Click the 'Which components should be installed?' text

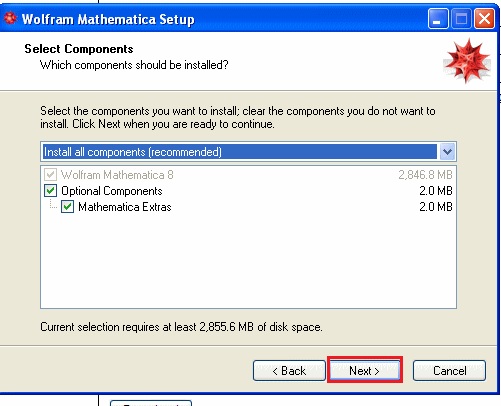(x=134, y=65)
